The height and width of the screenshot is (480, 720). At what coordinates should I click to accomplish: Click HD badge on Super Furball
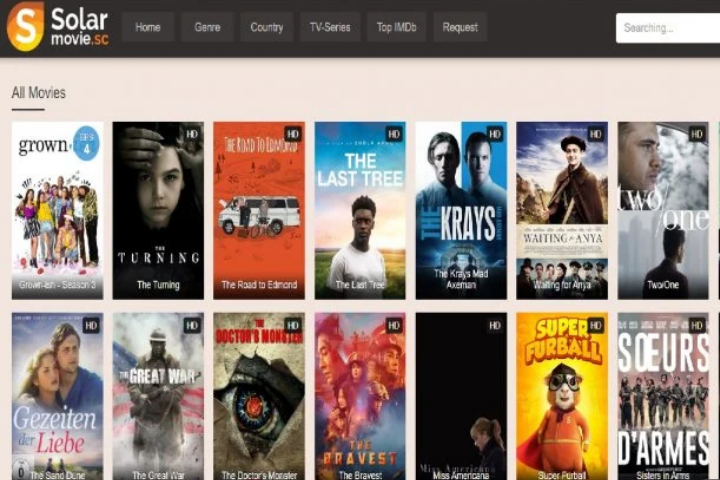coord(596,326)
